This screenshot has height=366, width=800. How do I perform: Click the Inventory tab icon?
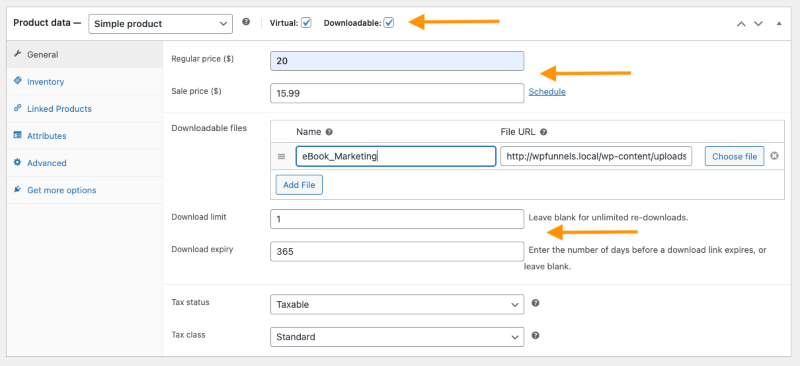tap(18, 81)
